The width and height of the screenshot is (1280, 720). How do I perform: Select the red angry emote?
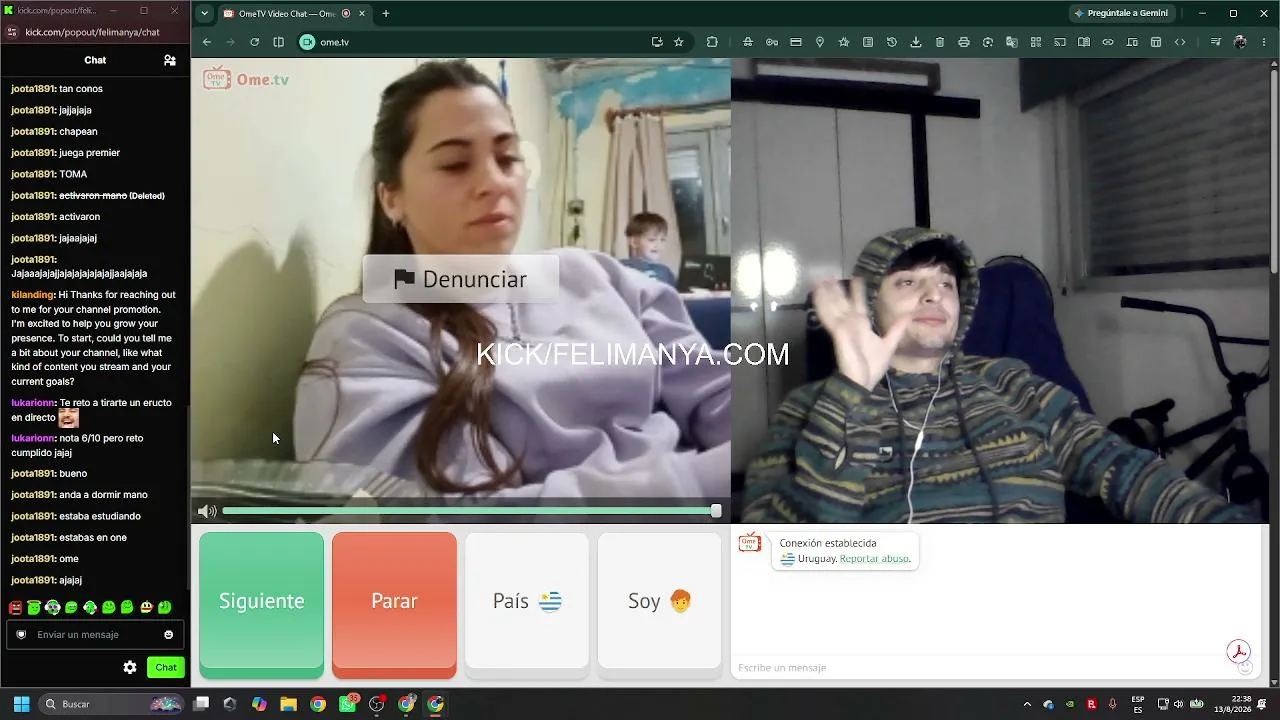tap(15, 607)
